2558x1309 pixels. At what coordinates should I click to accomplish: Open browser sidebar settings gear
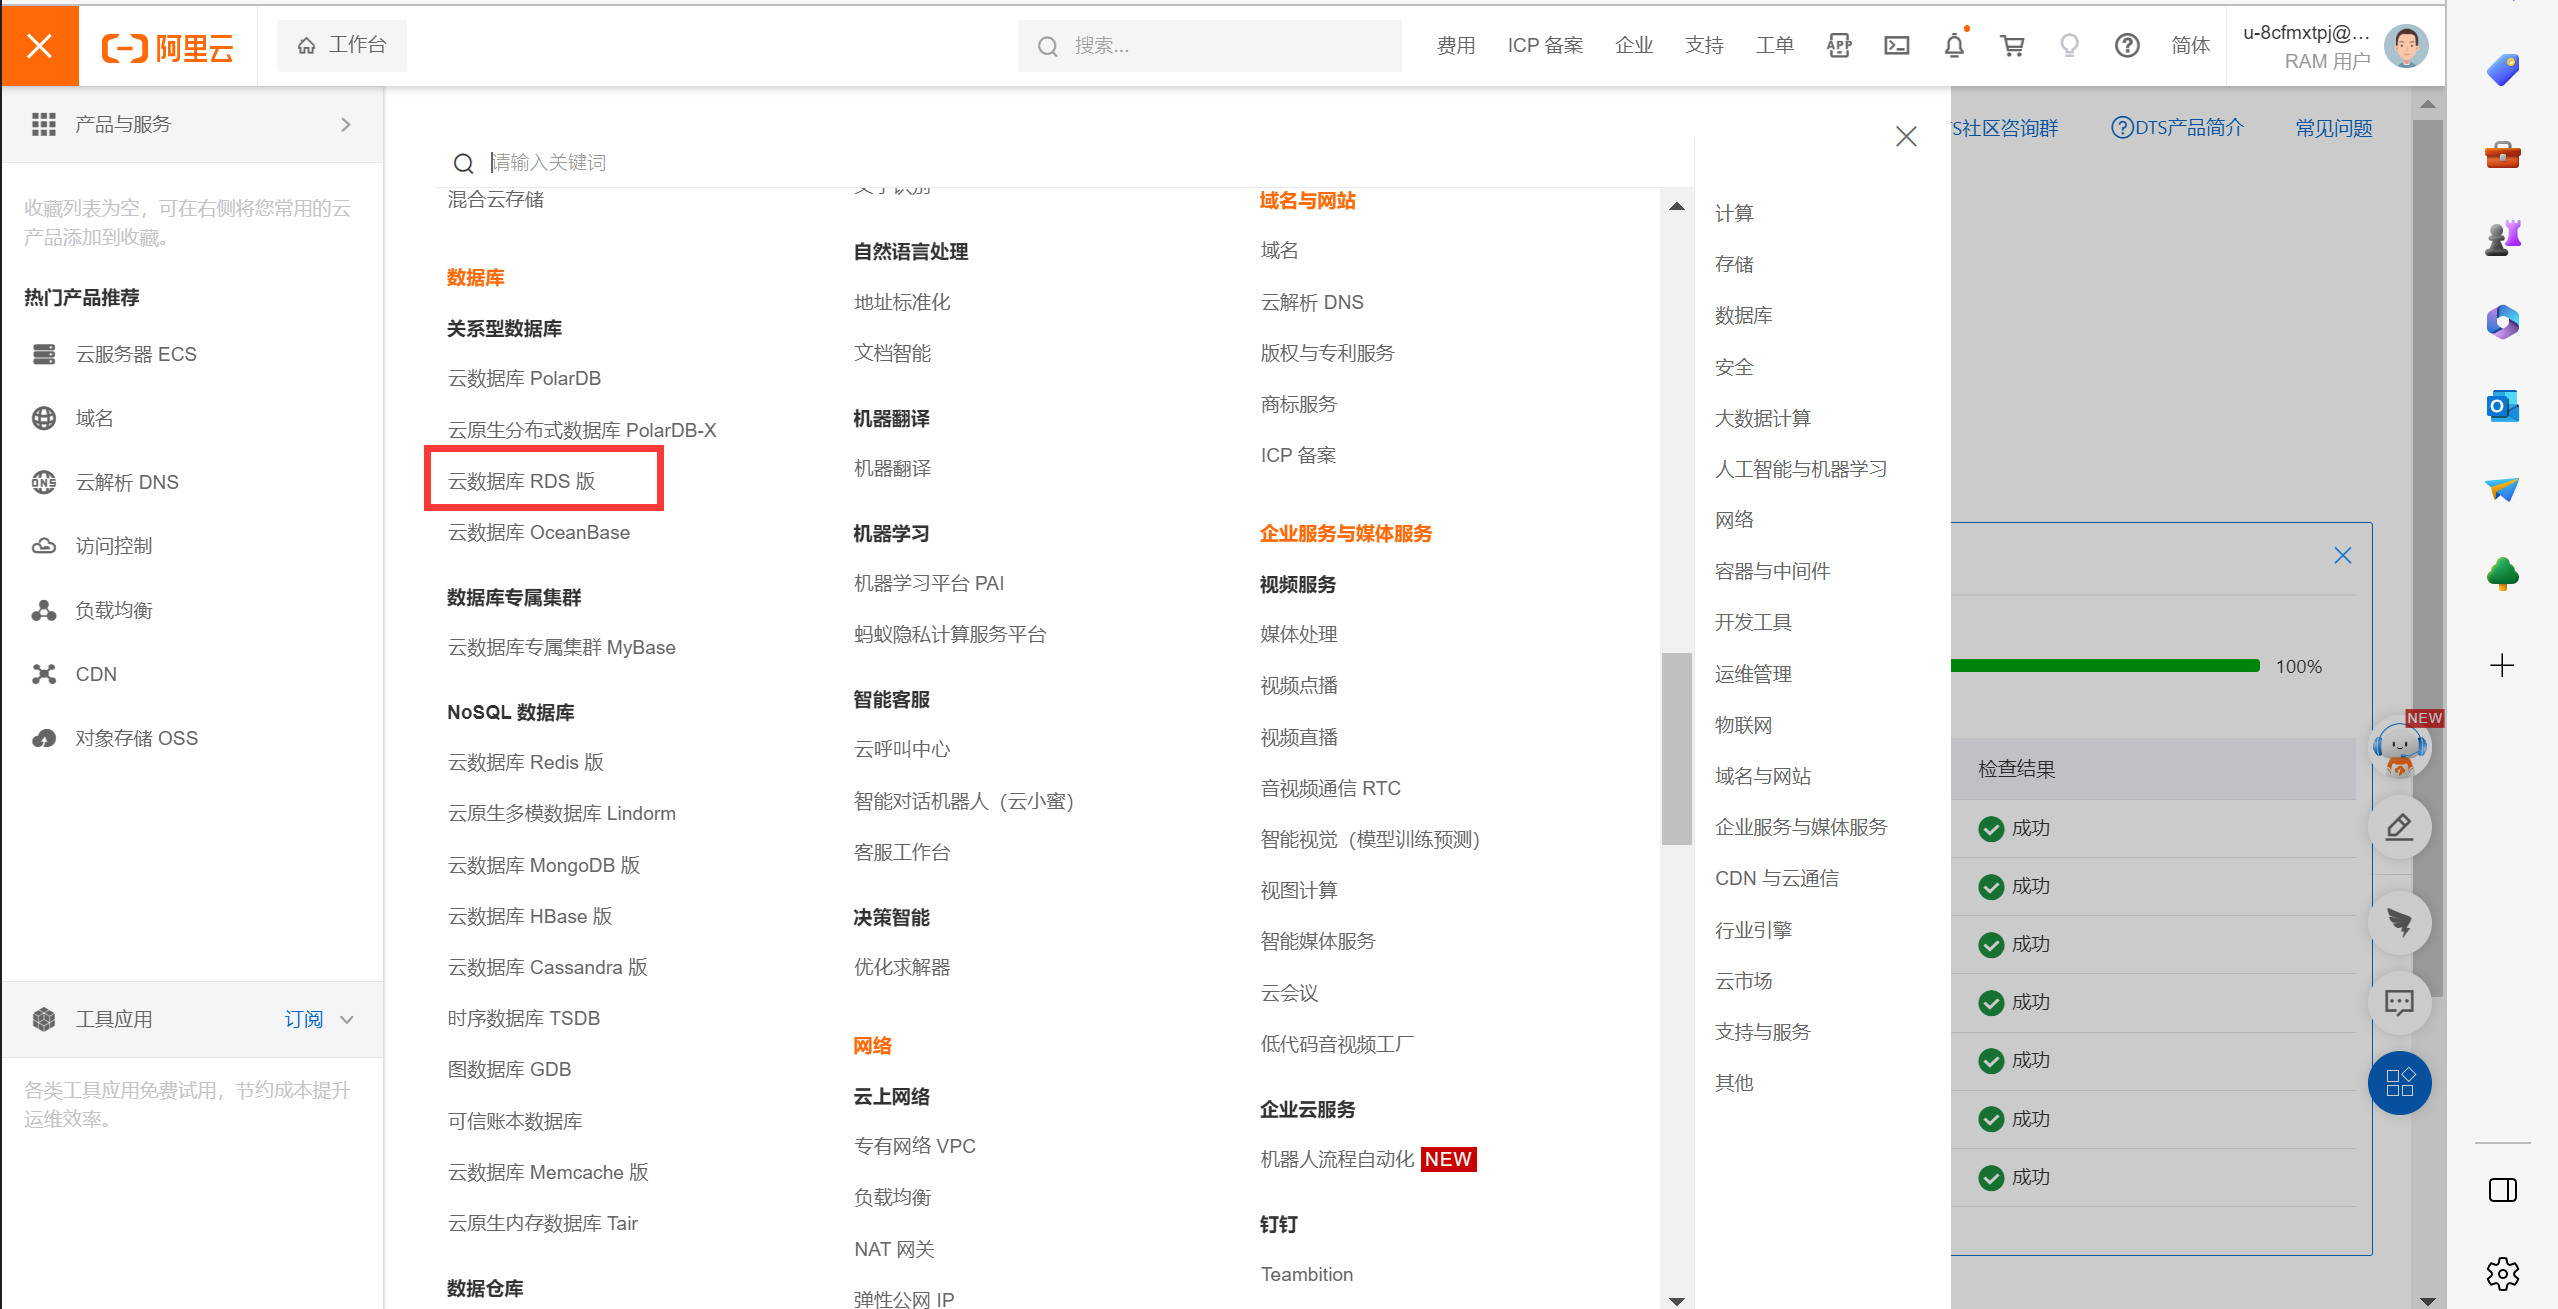2502,1273
